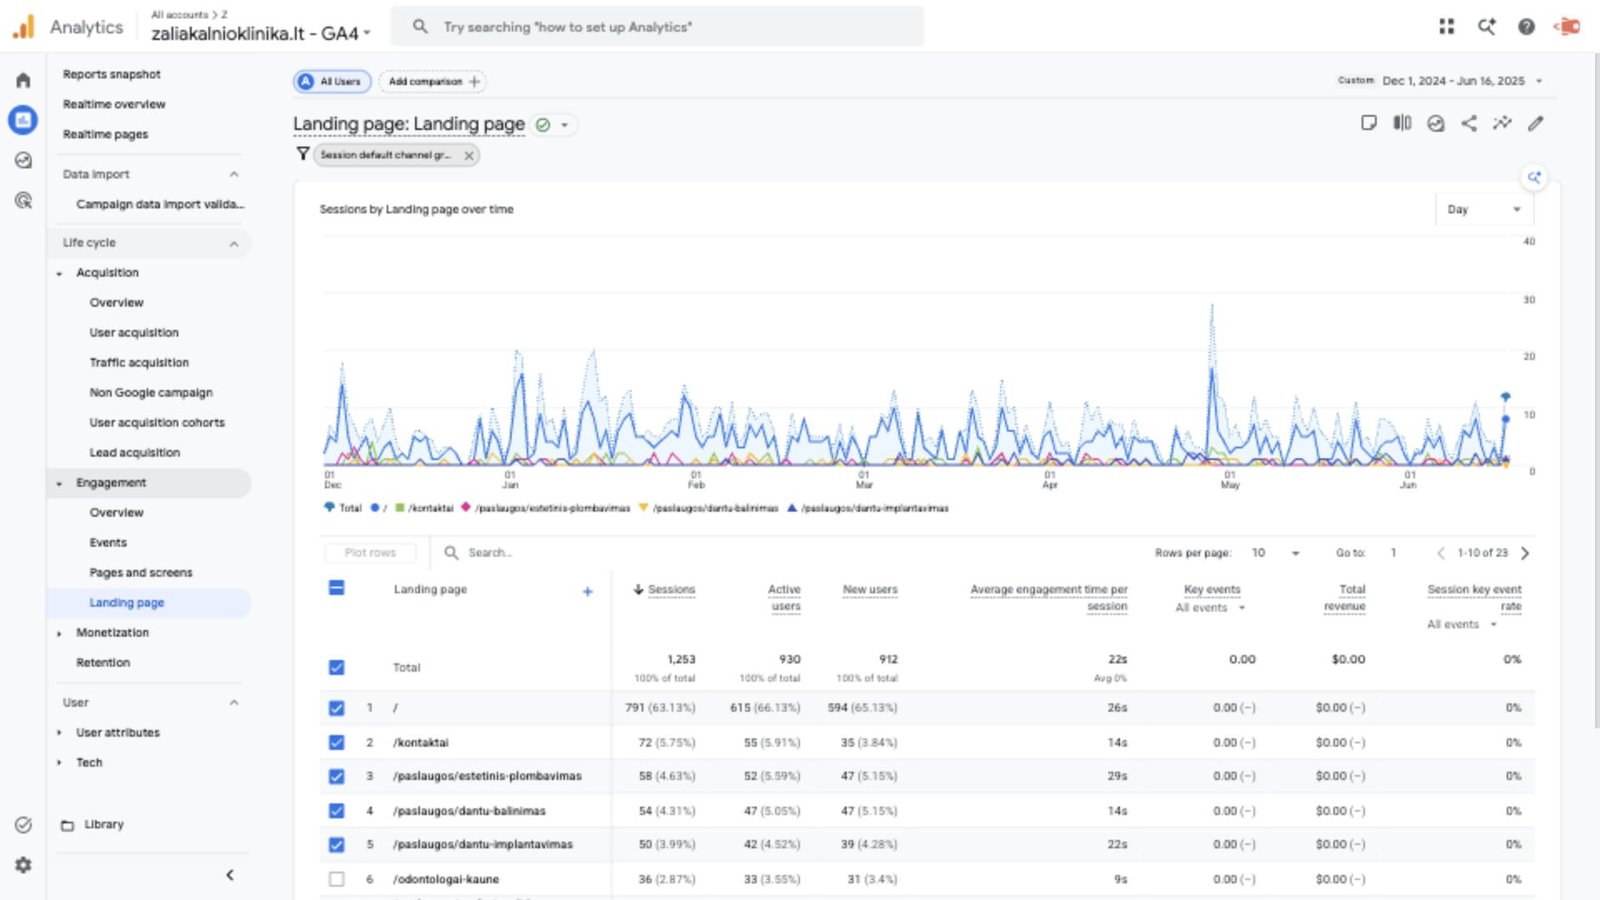1600x900 pixels.
Task: Click the share this report icon
Action: (x=1469, y=123)
